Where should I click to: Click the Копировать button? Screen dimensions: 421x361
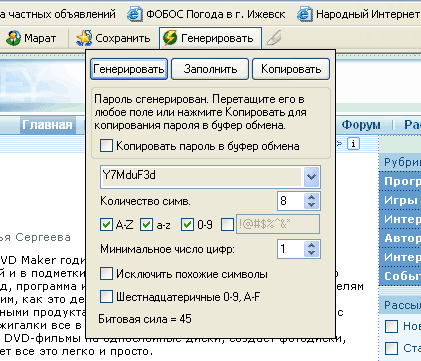291,69
